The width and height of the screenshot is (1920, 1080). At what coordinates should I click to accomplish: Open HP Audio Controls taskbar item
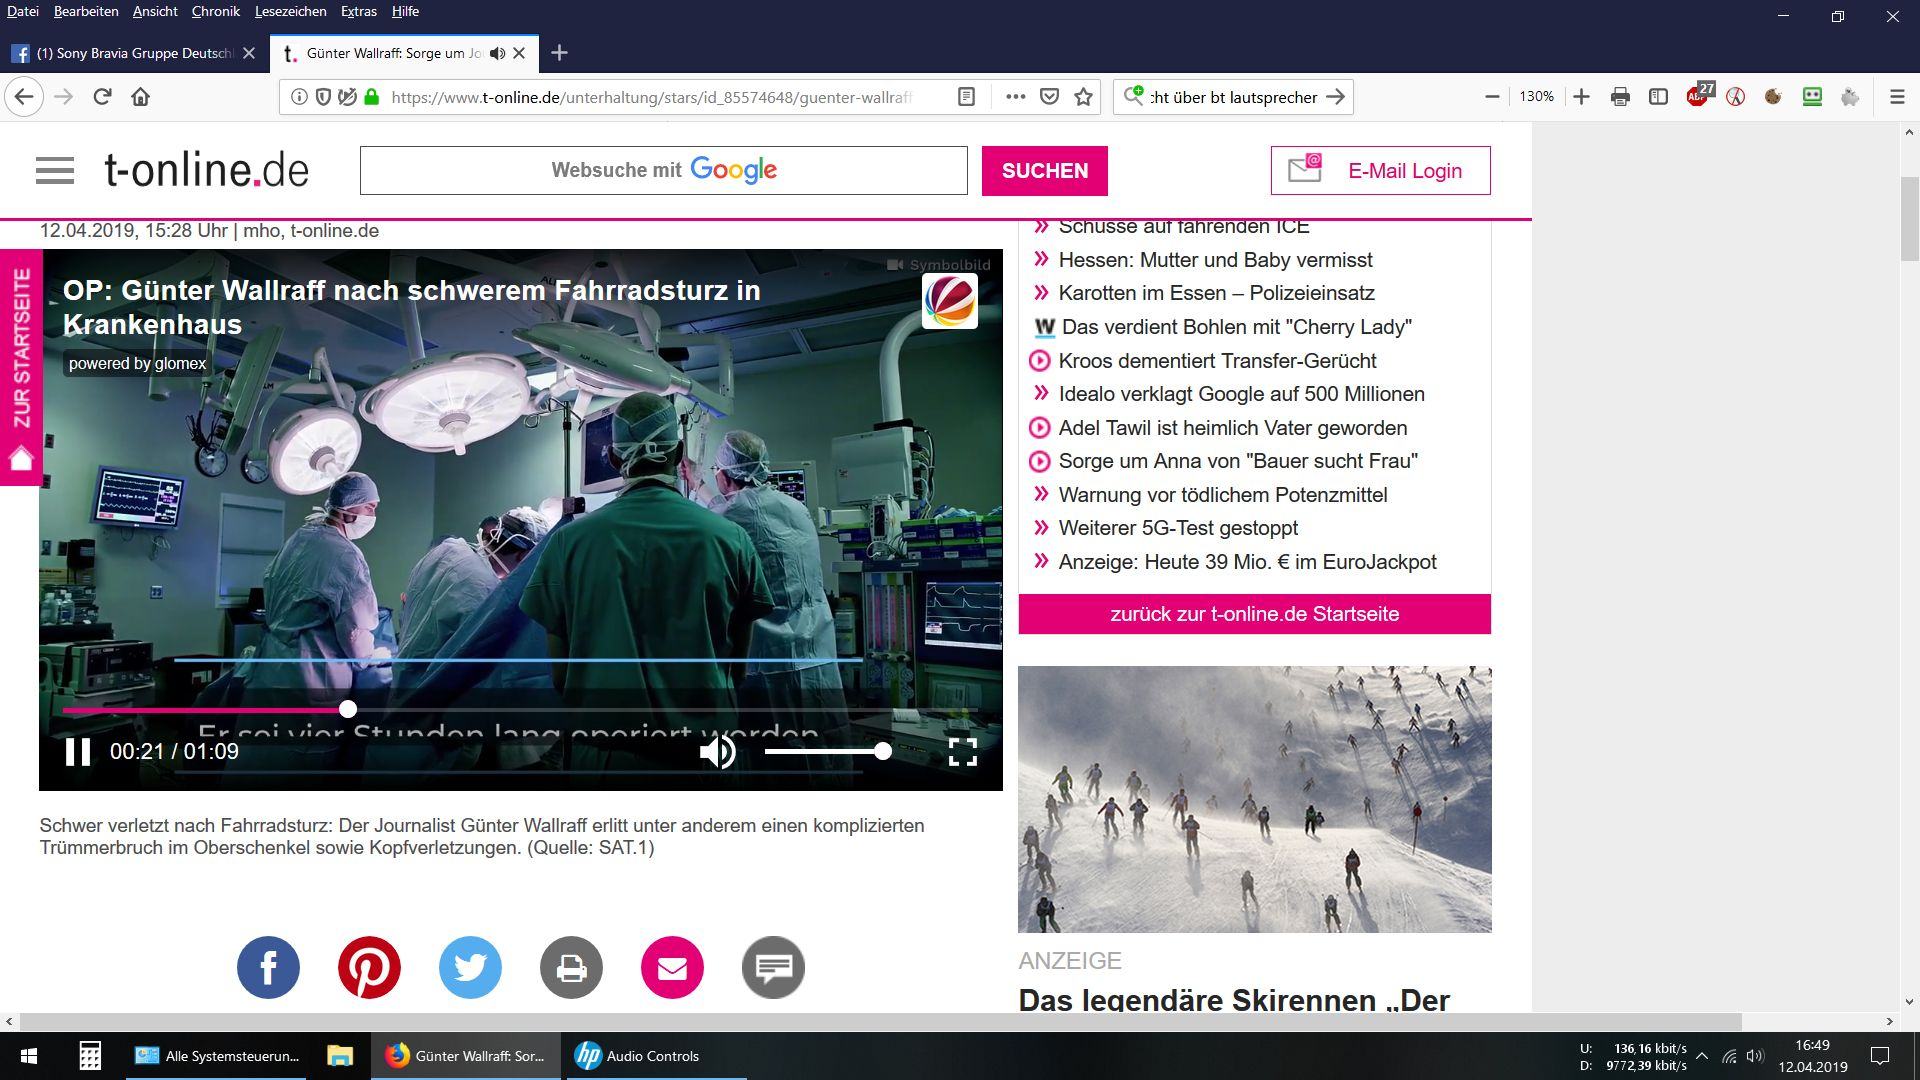pyautogui.click(x=656, y=1056)
